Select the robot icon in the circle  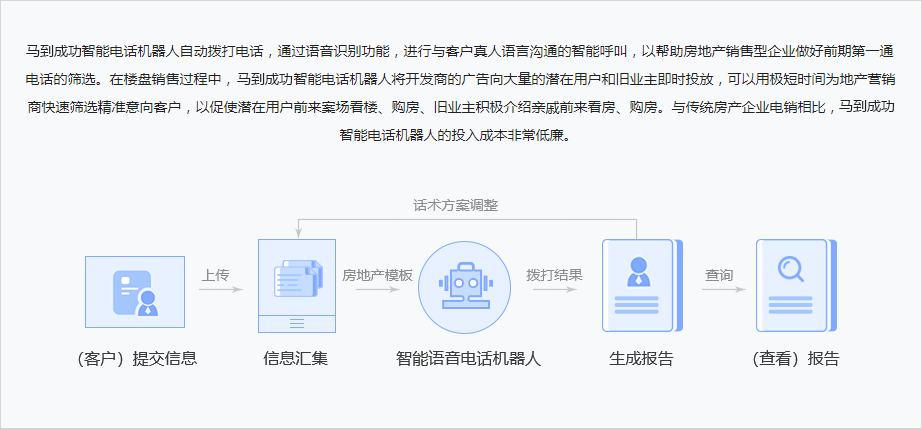tap(468, 285)
